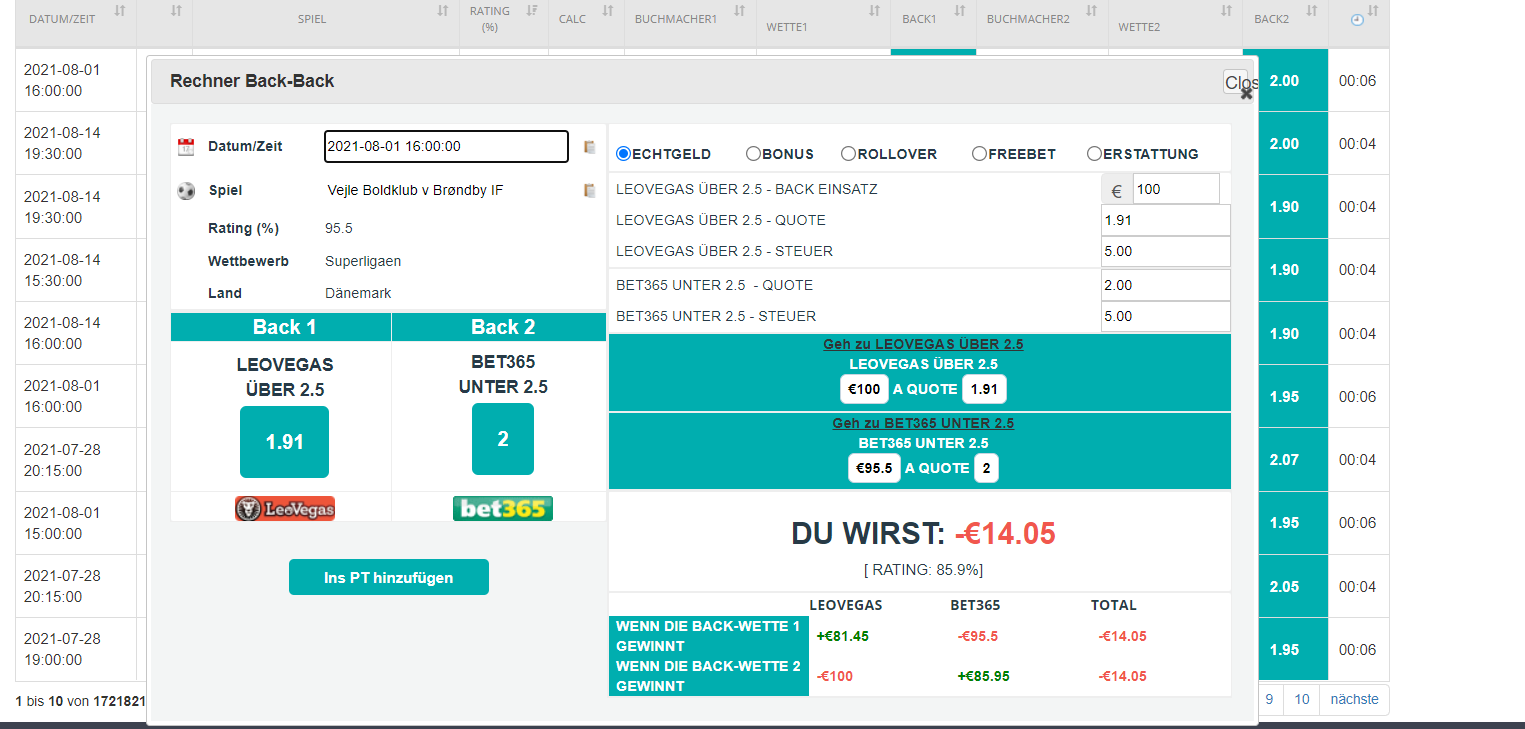
Task: Select the BONUS radio option
Action: (x=753, y=154)
